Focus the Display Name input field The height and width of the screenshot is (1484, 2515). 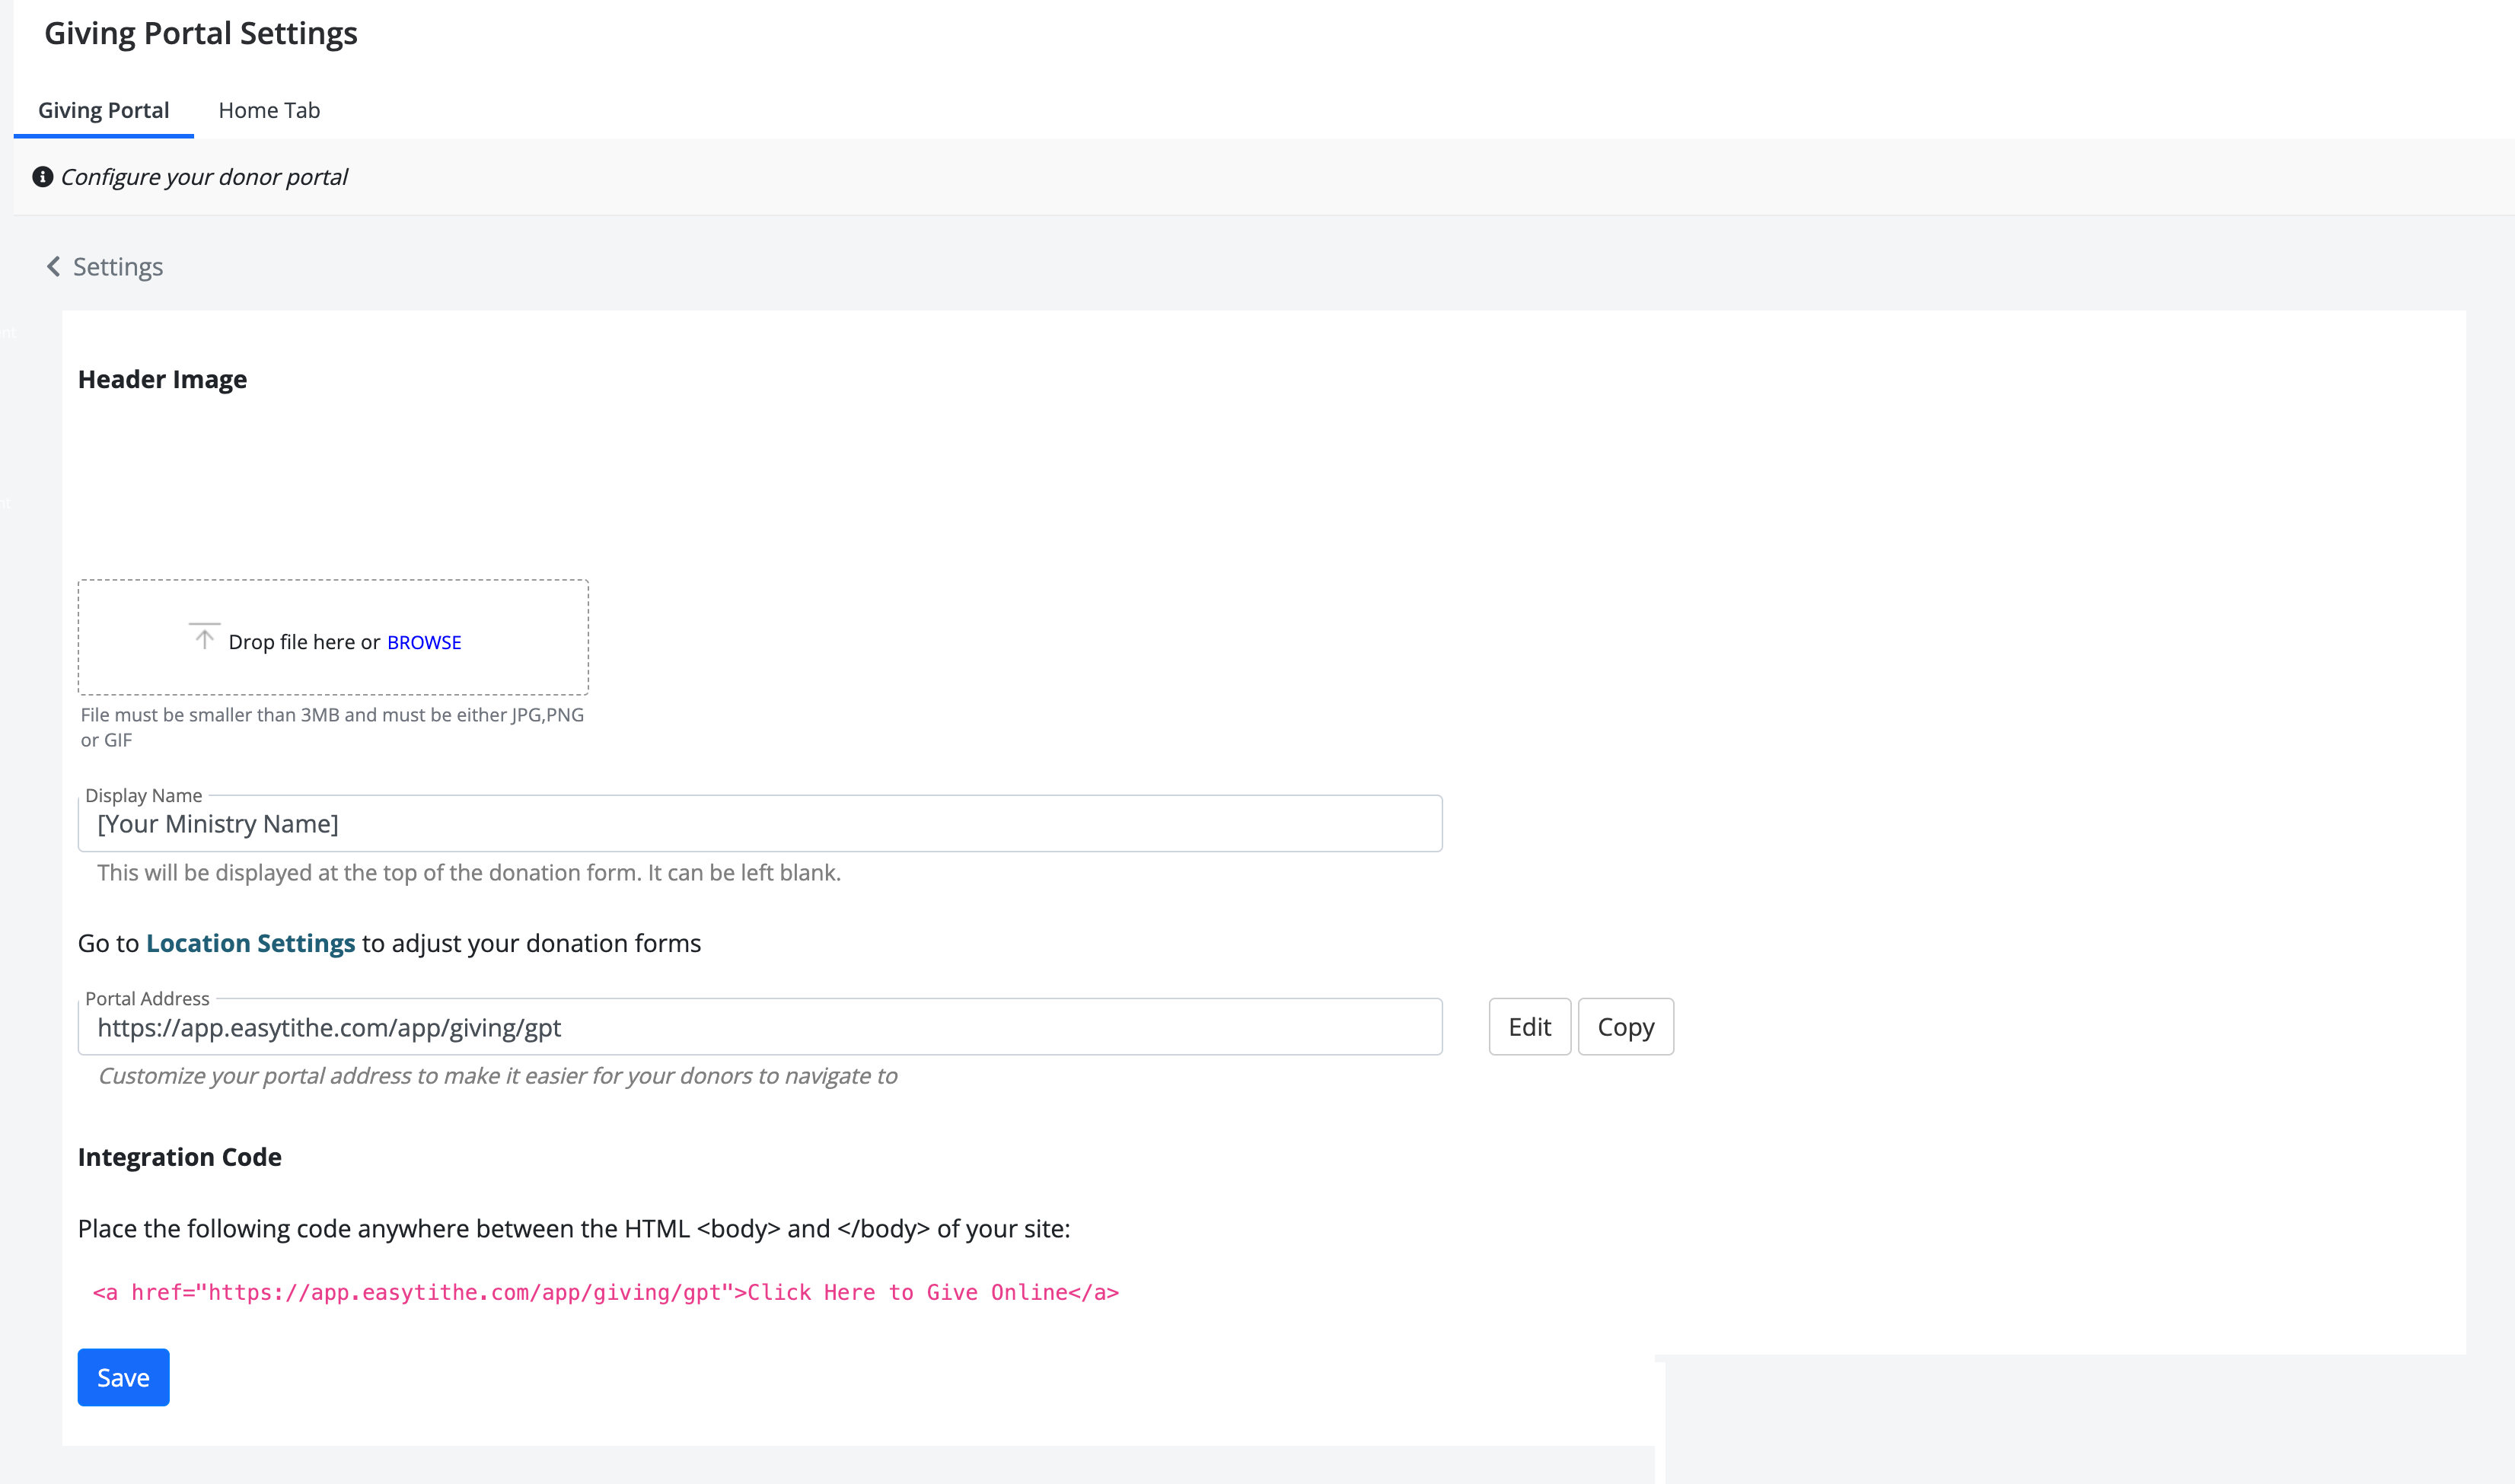coord(760,824)
